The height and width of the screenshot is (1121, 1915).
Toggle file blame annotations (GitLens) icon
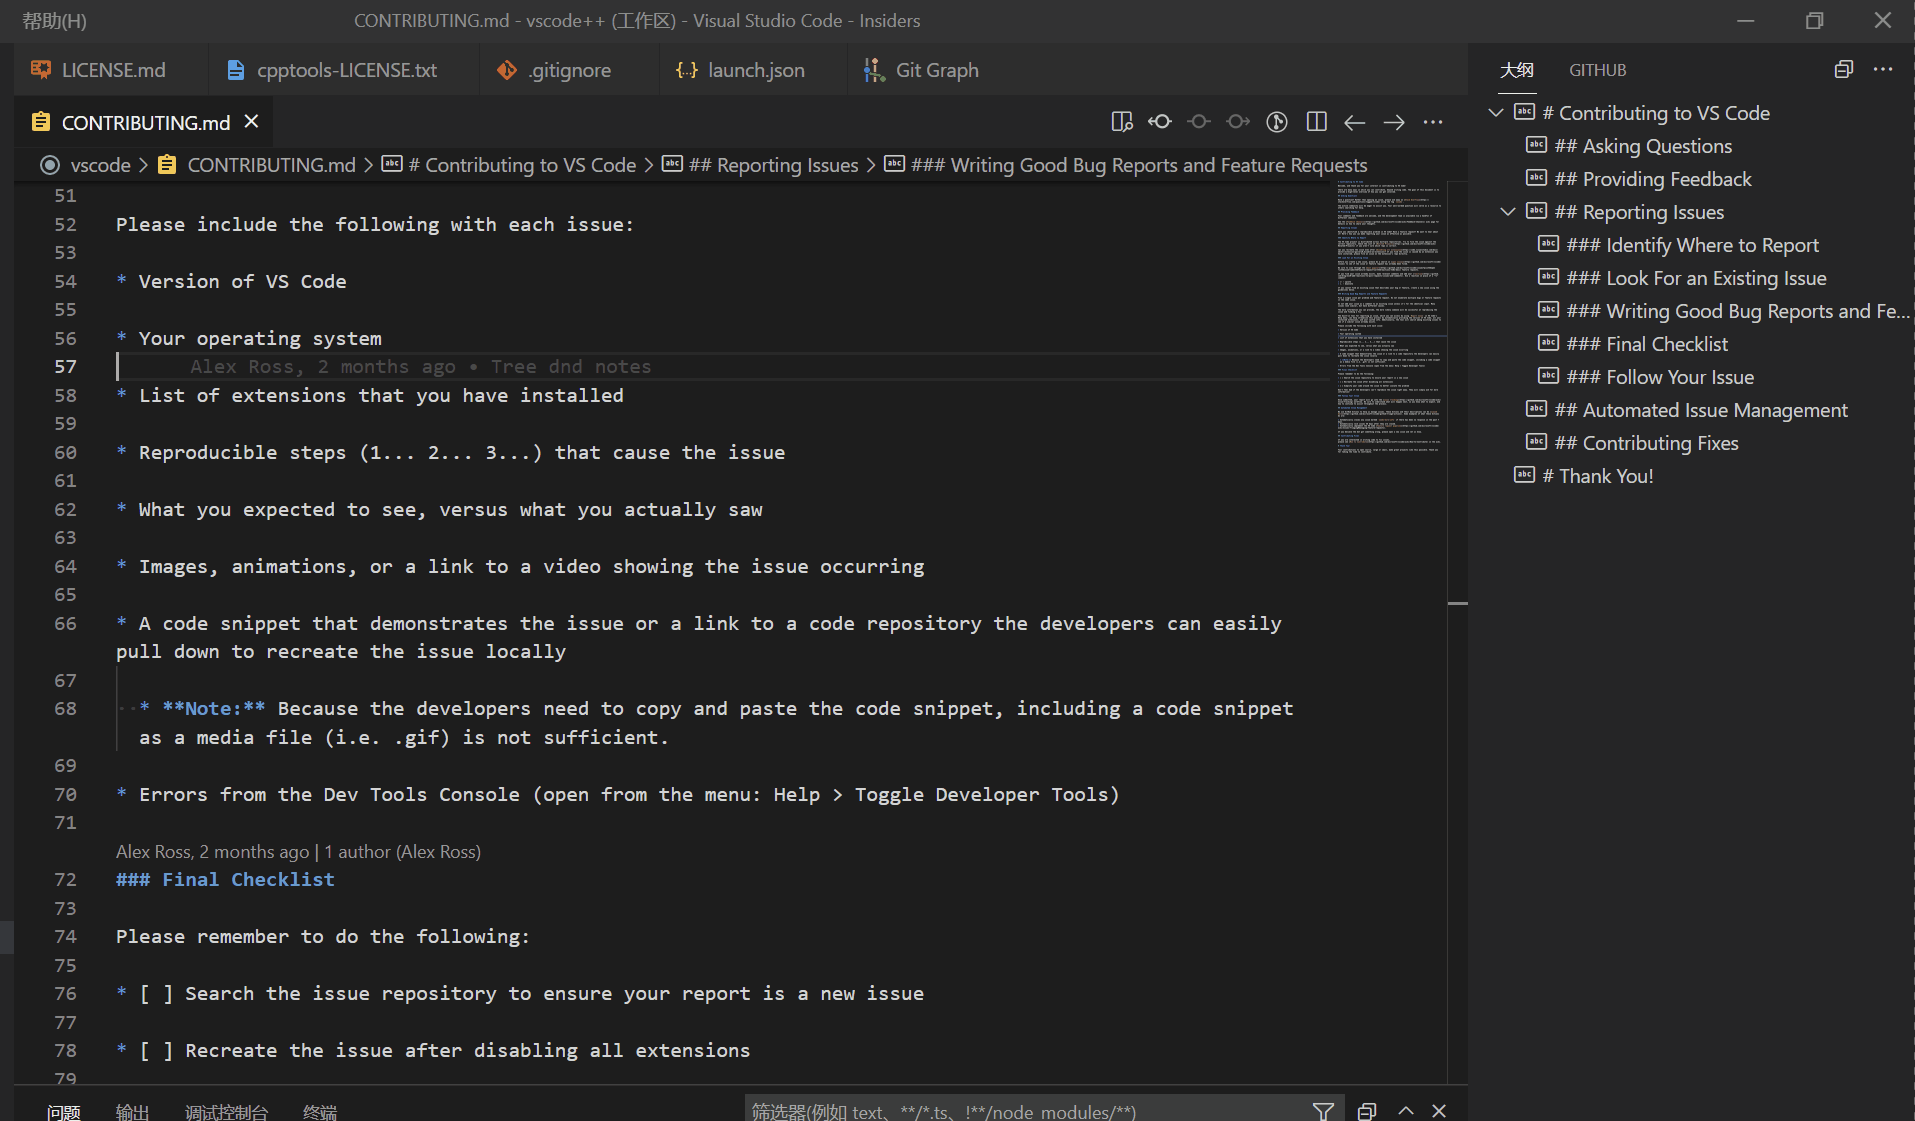[x=1277, y=122]
